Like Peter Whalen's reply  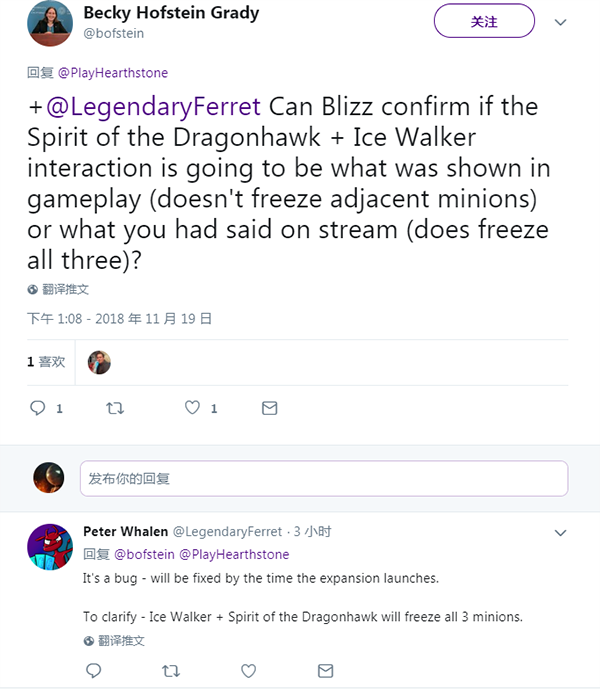click(x=248, y=671)
